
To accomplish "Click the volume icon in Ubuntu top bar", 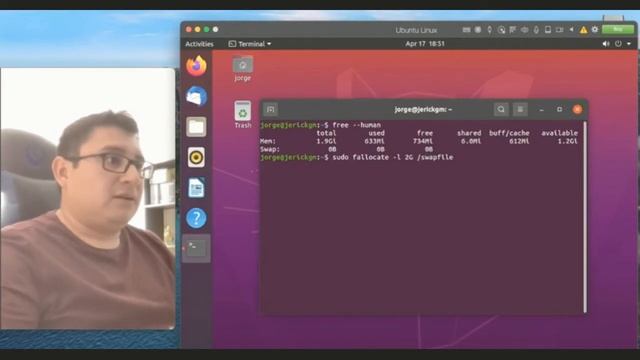I will (606, 44).
